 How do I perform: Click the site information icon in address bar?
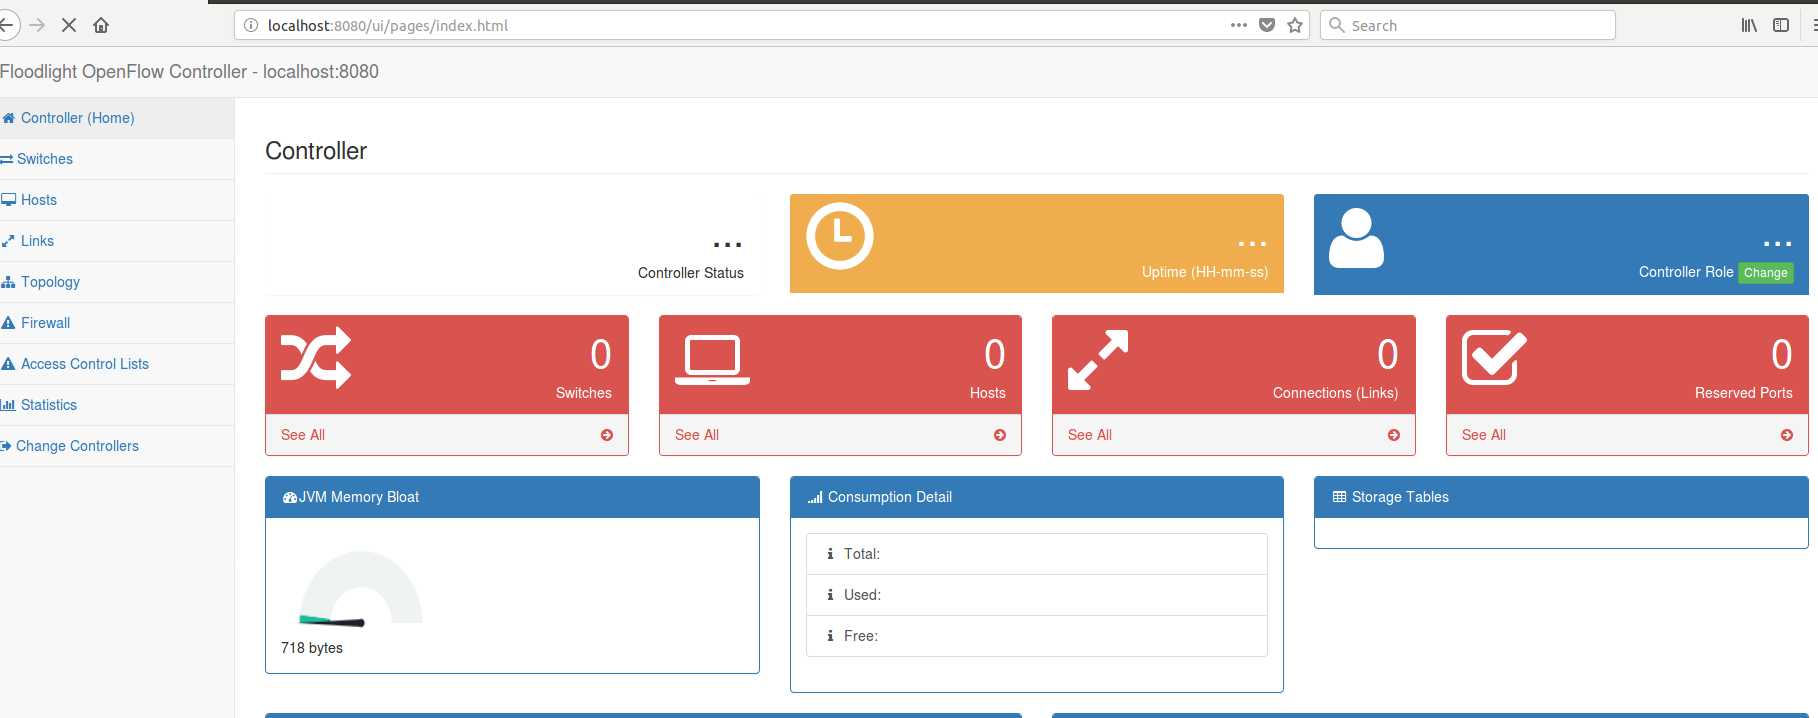251,26
